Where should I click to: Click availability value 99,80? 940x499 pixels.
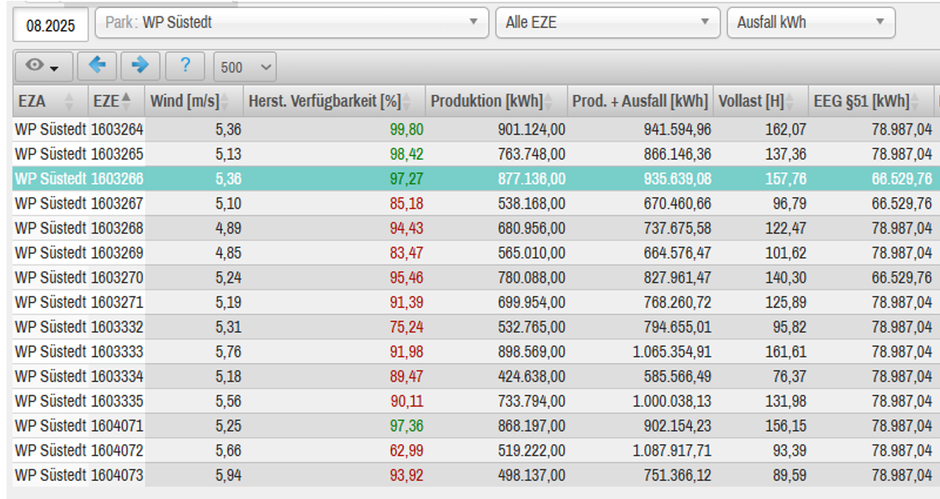406,129
